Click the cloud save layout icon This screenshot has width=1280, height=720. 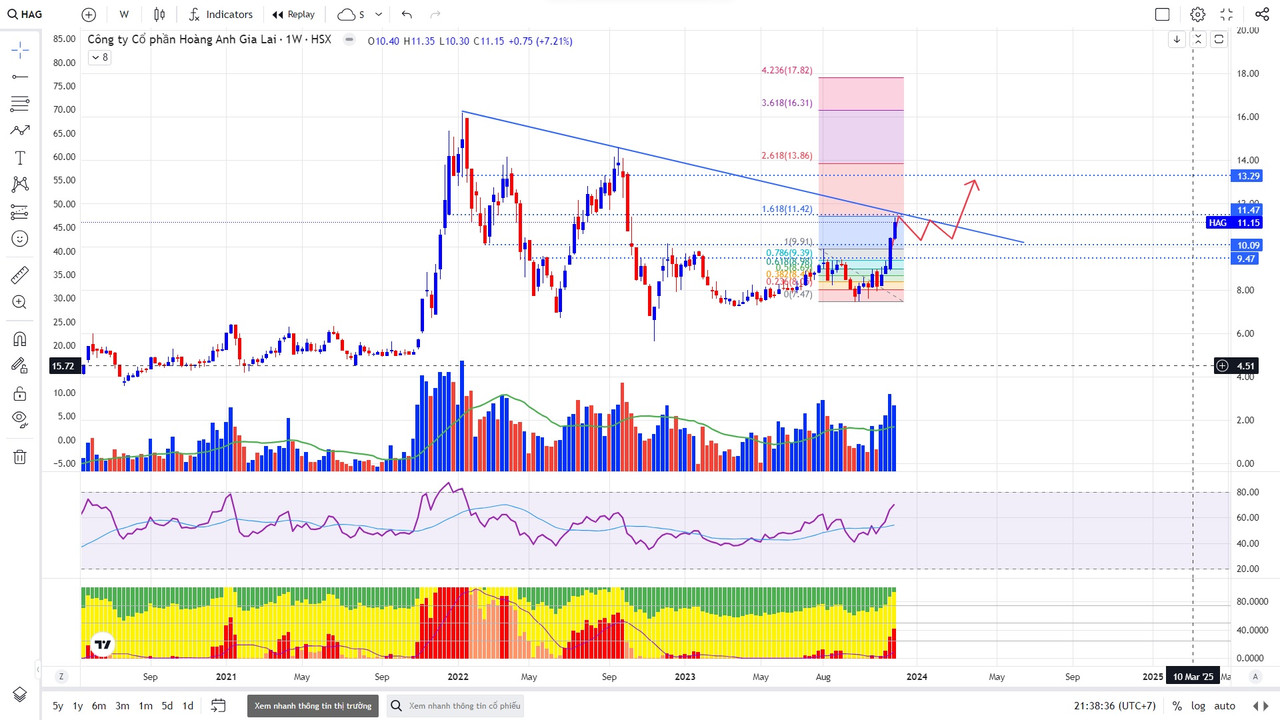click(x=346, y=14)
